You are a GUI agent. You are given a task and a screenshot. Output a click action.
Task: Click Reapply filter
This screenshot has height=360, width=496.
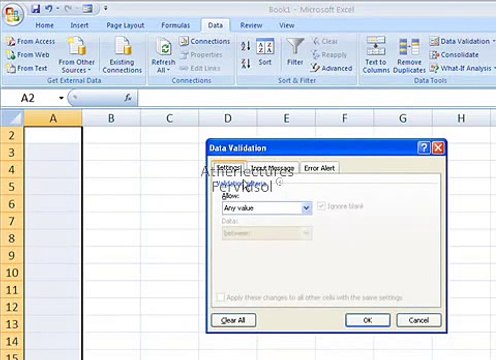coord(329,55)
